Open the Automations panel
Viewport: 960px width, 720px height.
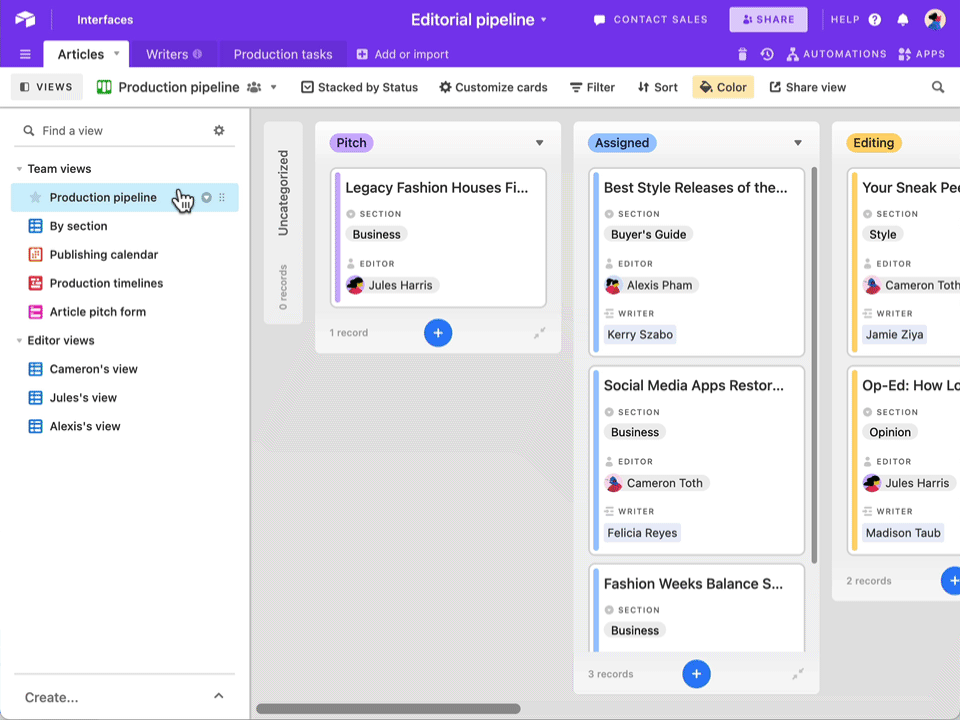[x=845, y=54]
